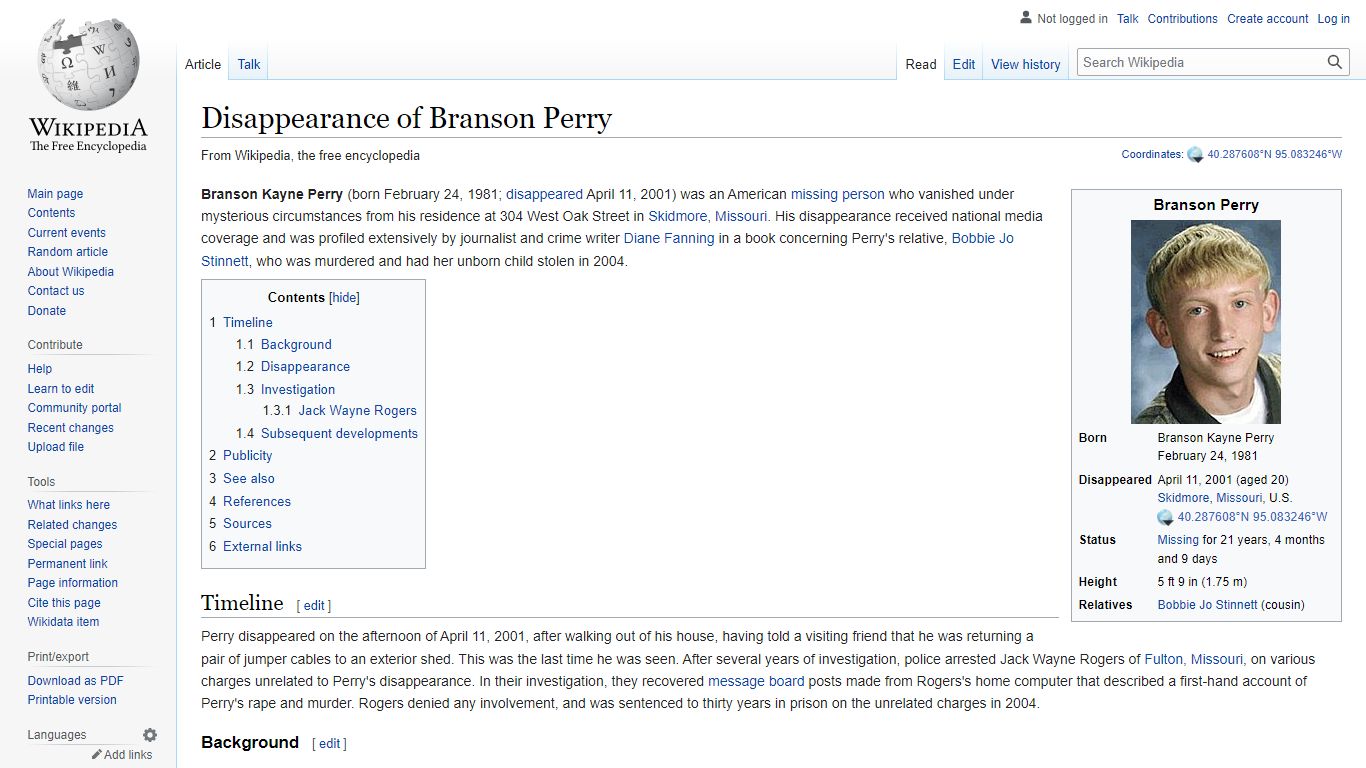Open Recent changes in the sidebar
1366x768 pixels.
pos(70,428)
